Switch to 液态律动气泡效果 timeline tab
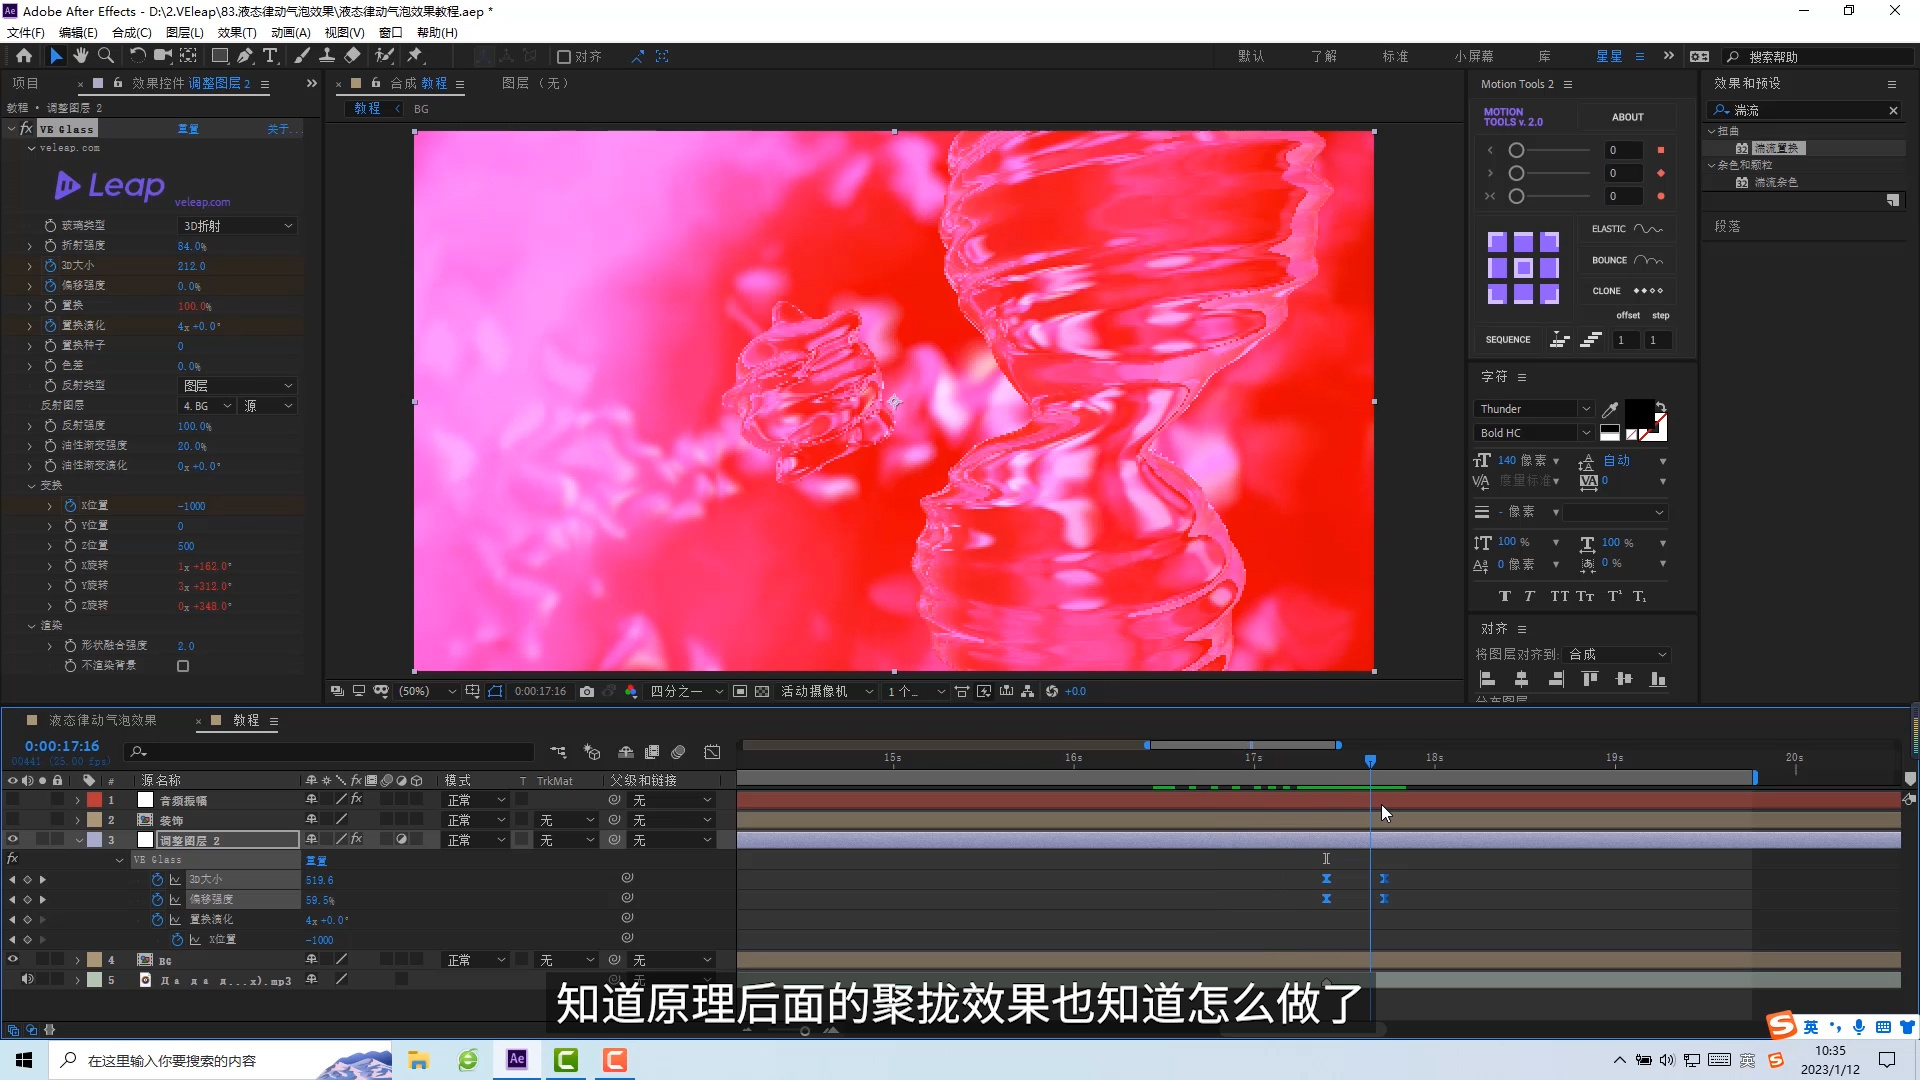 click(x=103, y=720)
